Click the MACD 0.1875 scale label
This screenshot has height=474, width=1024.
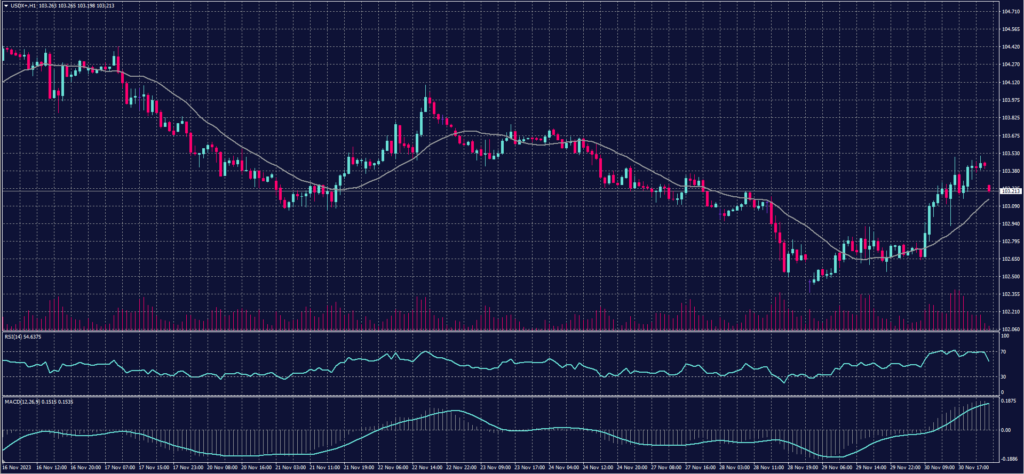[1008, 403]
